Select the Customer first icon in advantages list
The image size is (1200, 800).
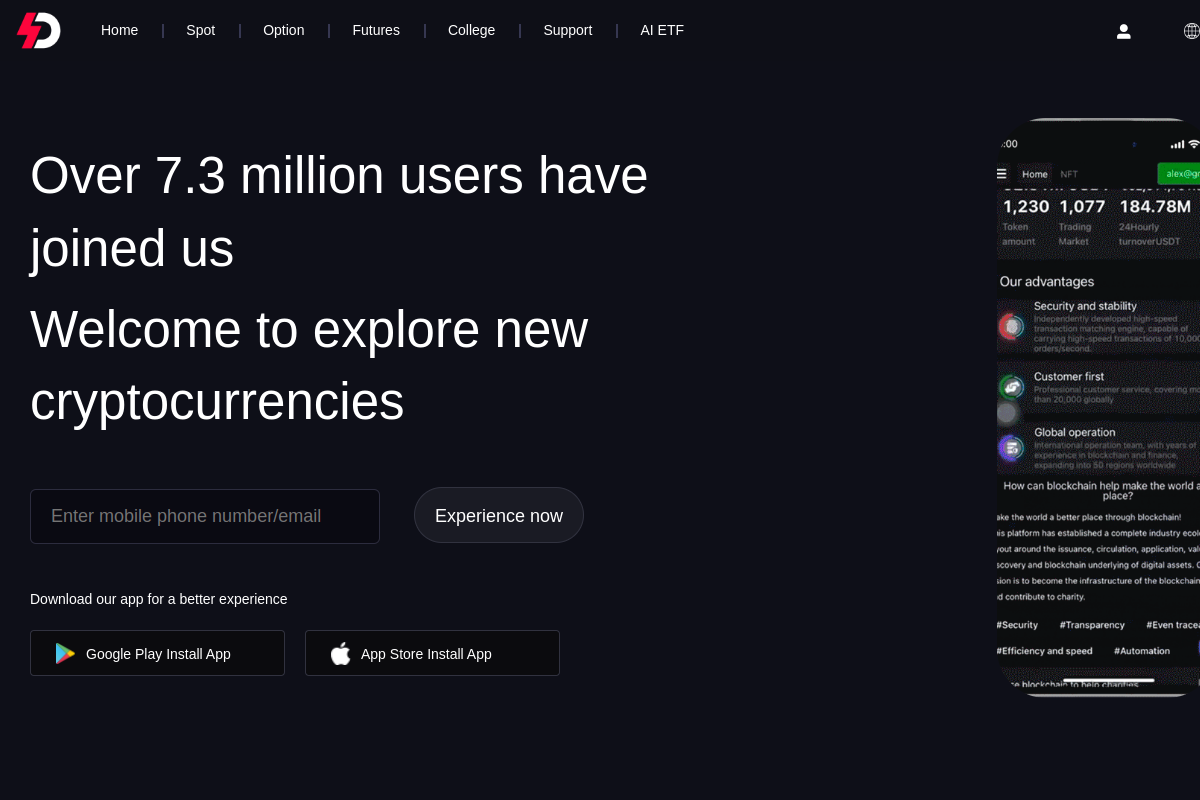(x=1012, y=389)
